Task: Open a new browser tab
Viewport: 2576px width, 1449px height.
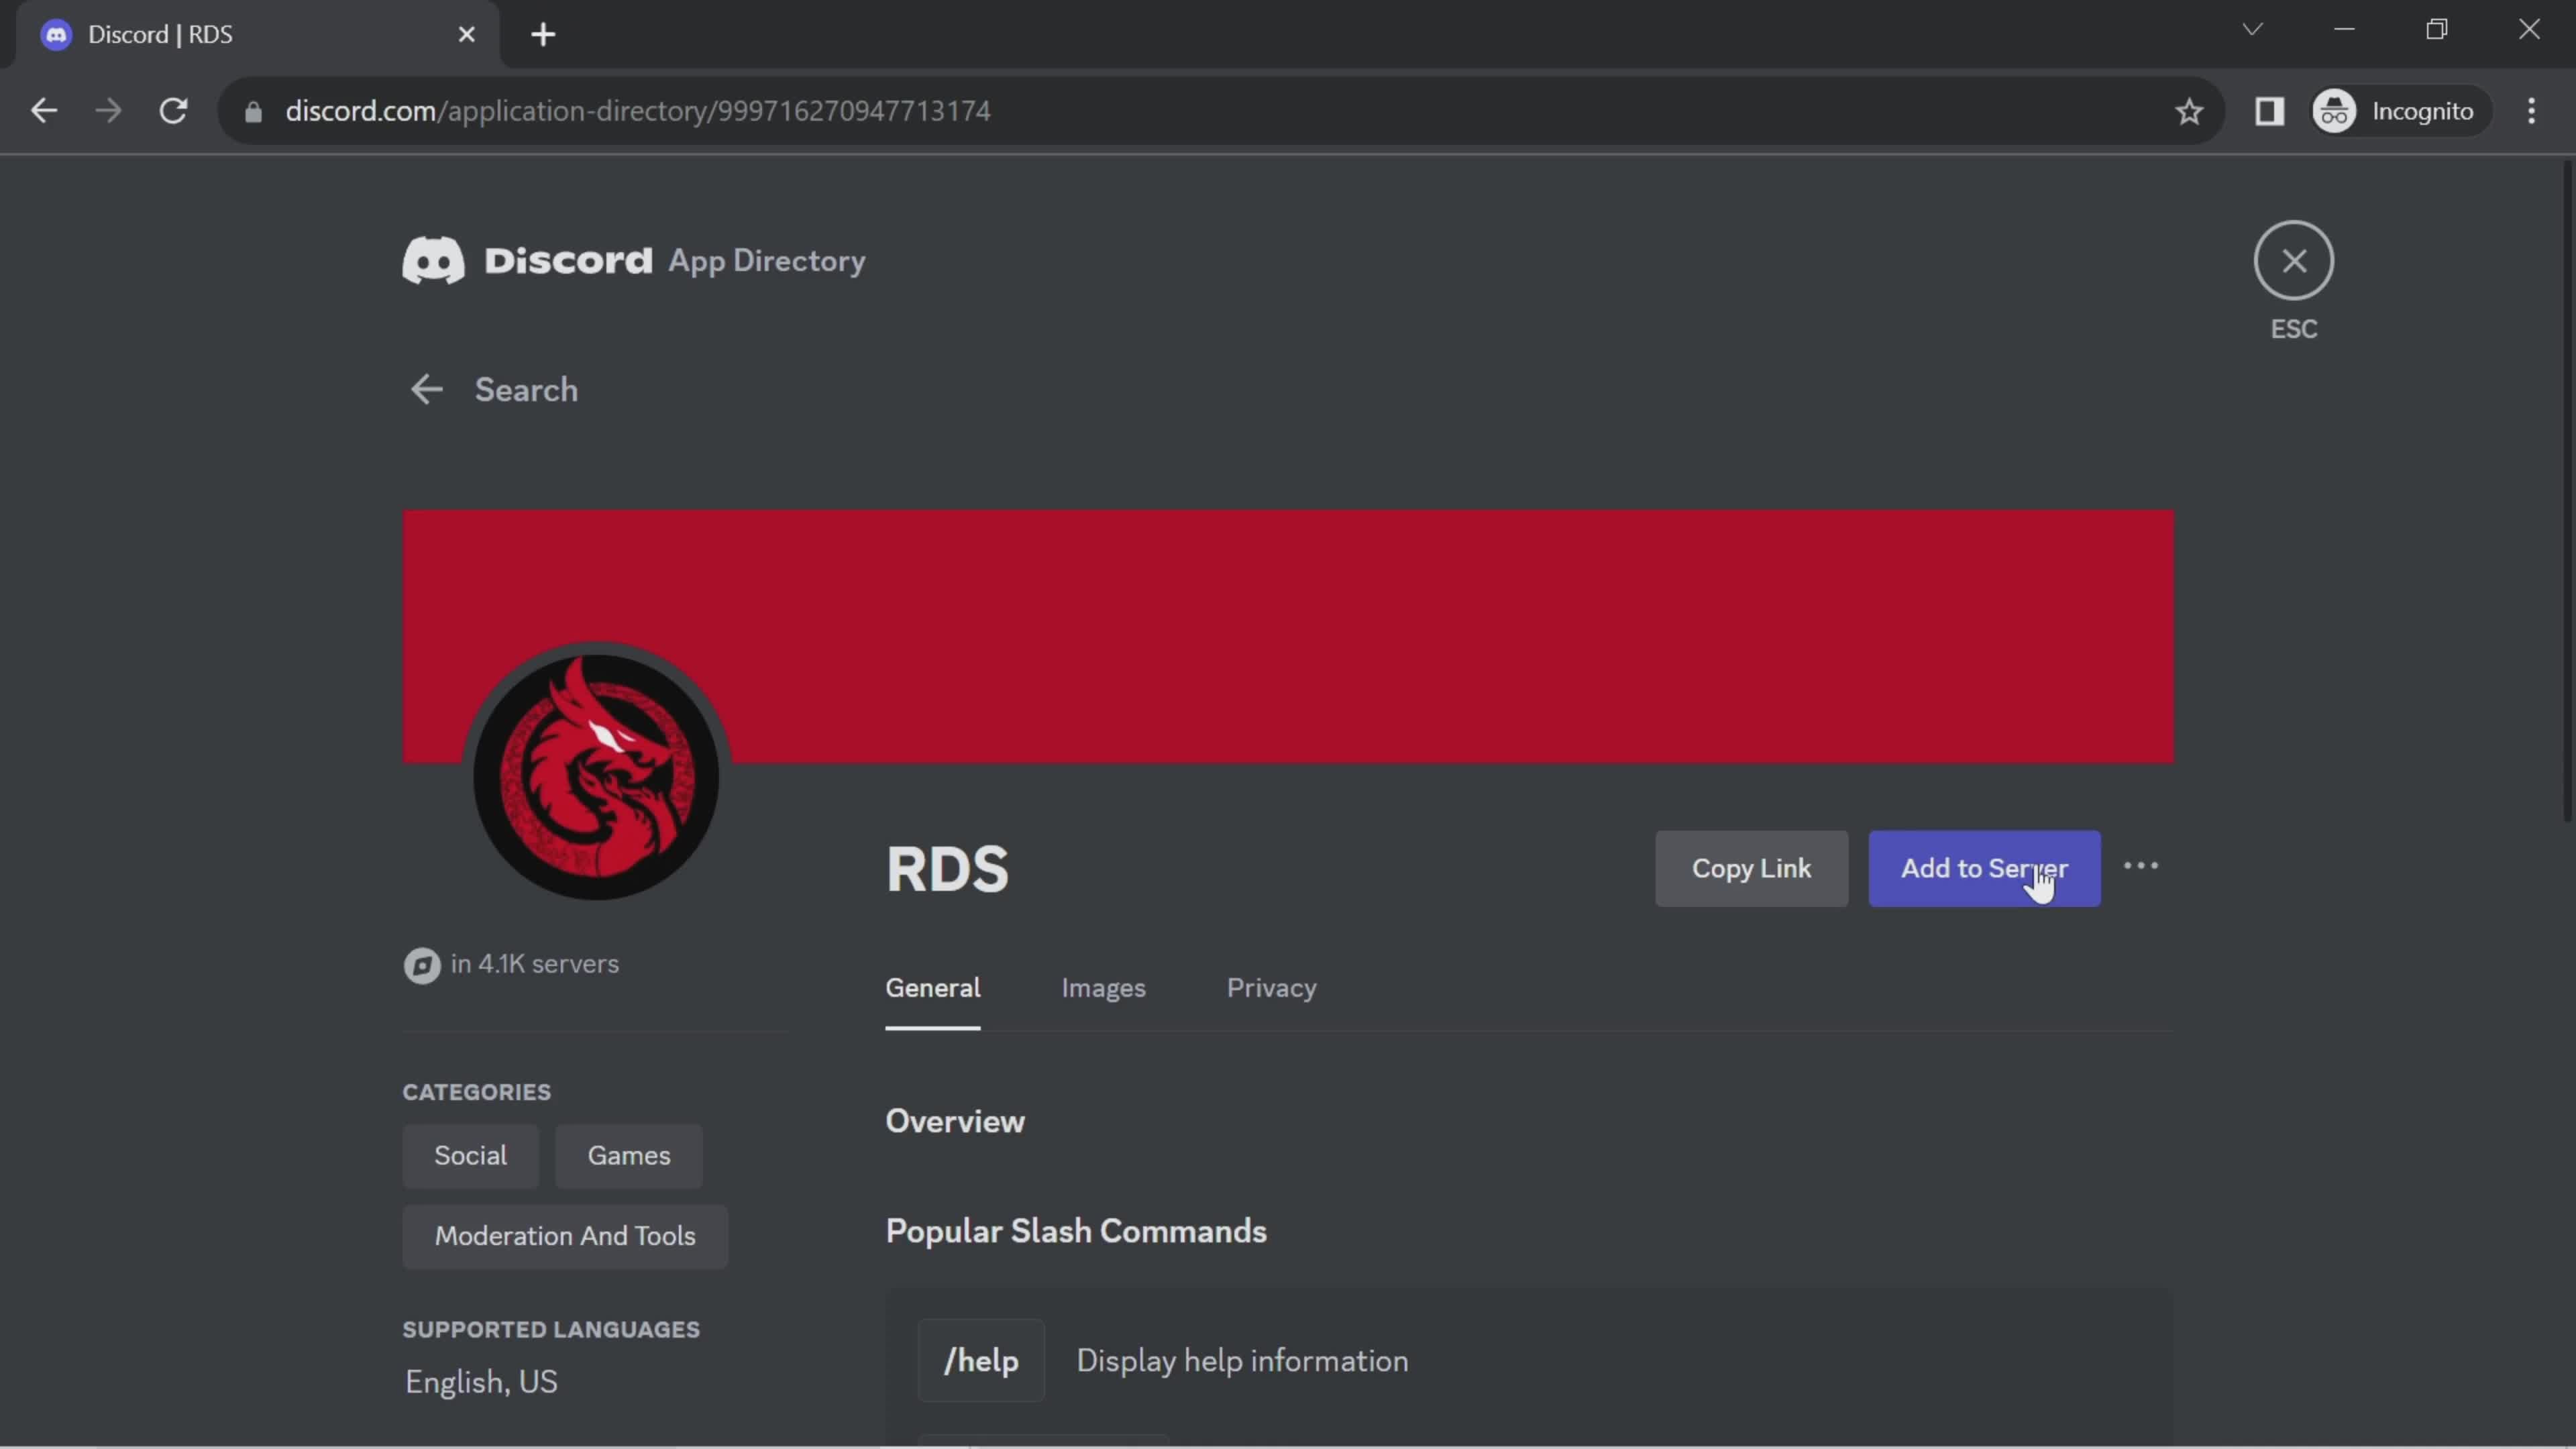Action: [x=543, y=35]
